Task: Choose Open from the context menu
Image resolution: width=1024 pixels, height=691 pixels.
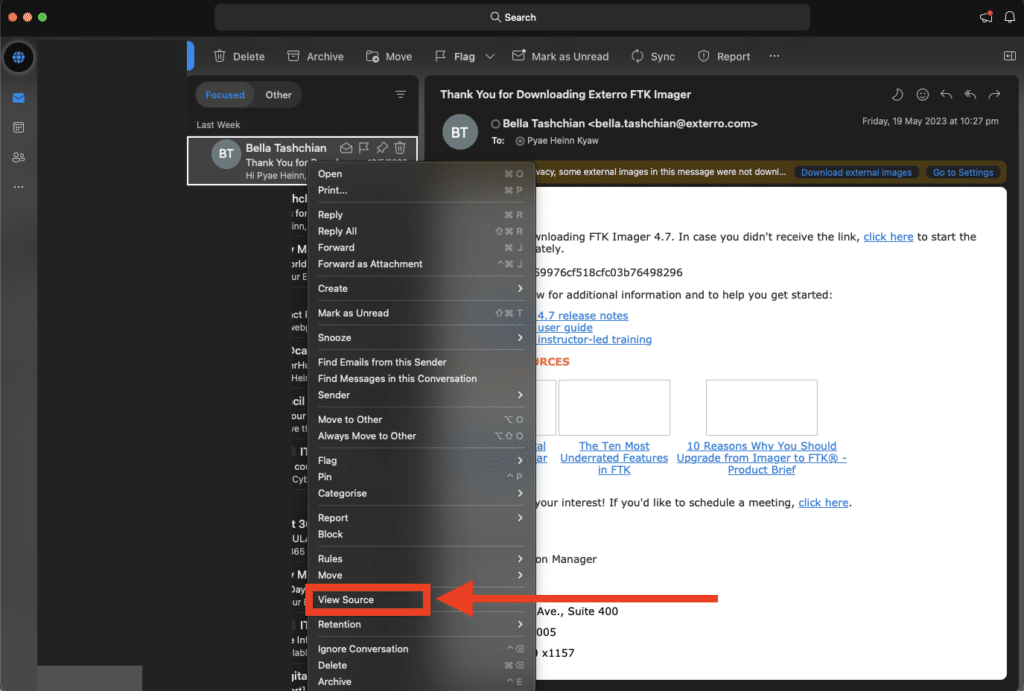Action: point(421,174)
